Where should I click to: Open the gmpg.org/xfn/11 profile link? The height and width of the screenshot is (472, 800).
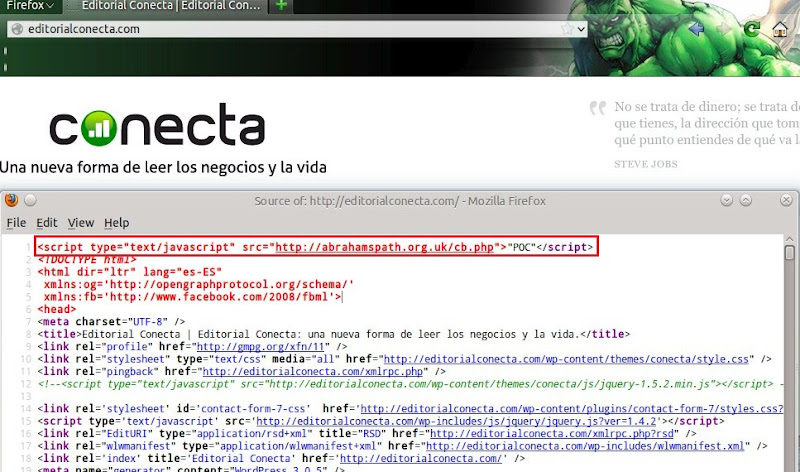click(261, 347)
